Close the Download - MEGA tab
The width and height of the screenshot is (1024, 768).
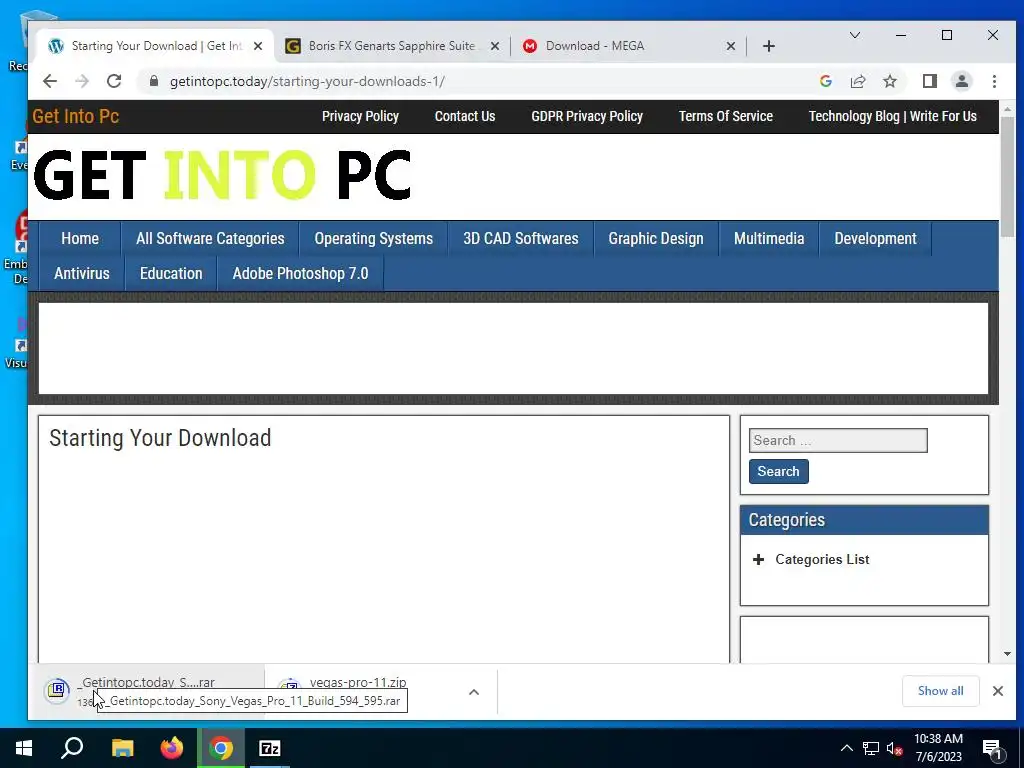(731, 46)
